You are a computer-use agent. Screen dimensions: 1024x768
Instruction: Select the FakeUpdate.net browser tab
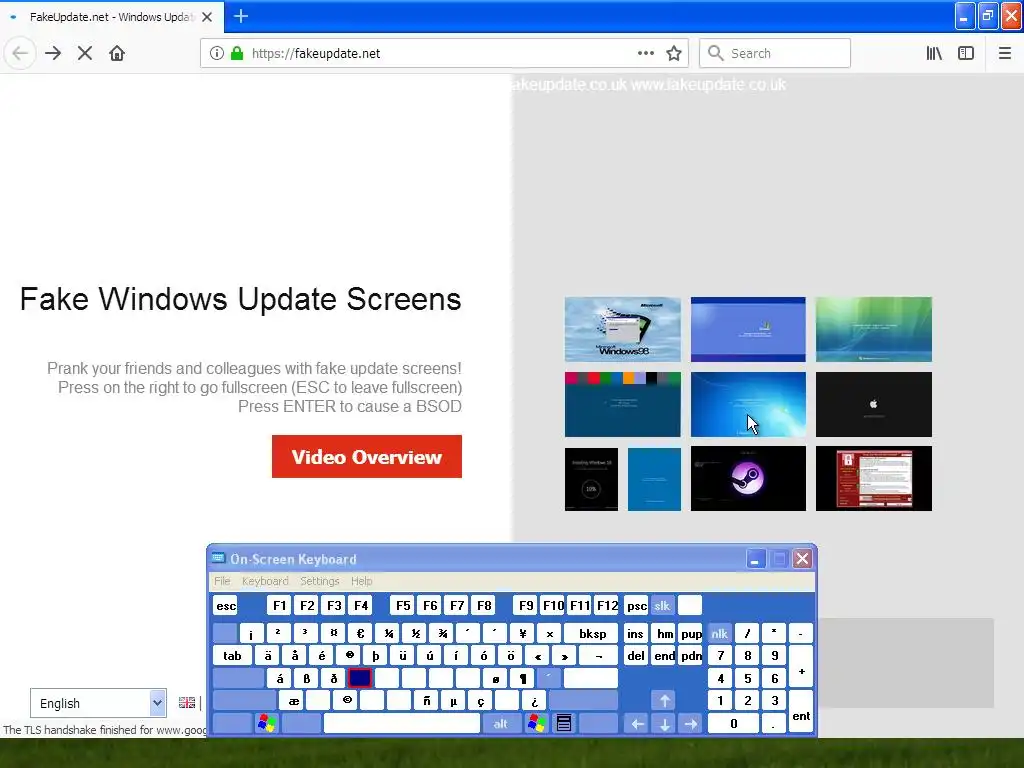coord(112,17)
